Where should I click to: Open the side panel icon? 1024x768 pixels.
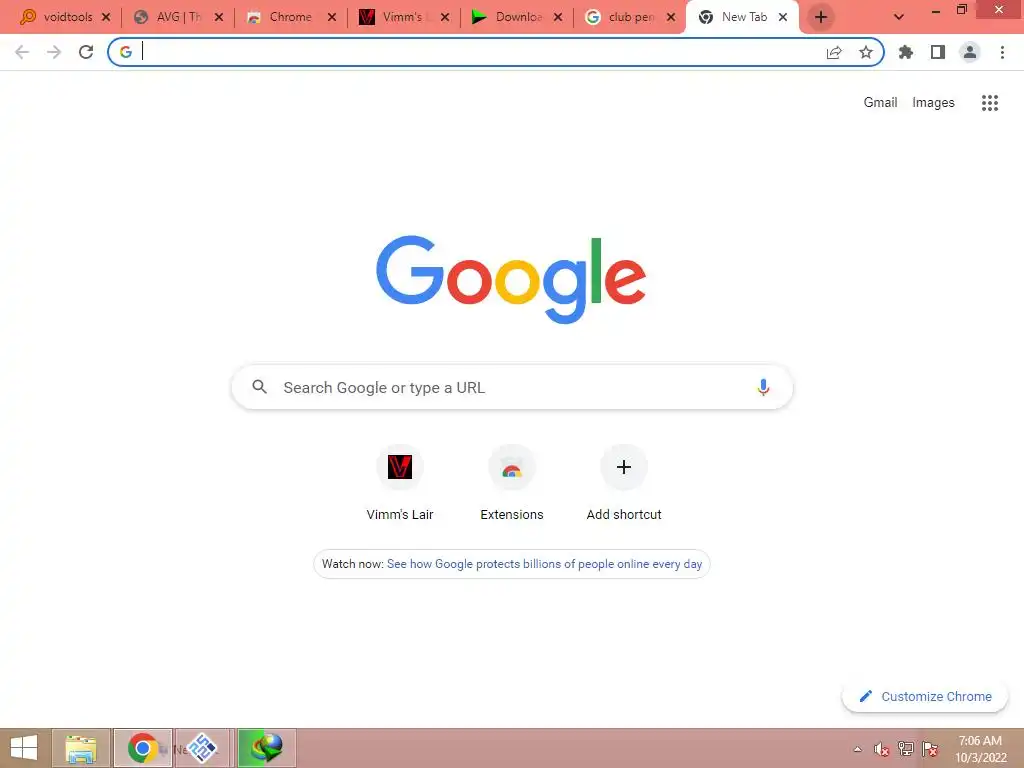938,52
